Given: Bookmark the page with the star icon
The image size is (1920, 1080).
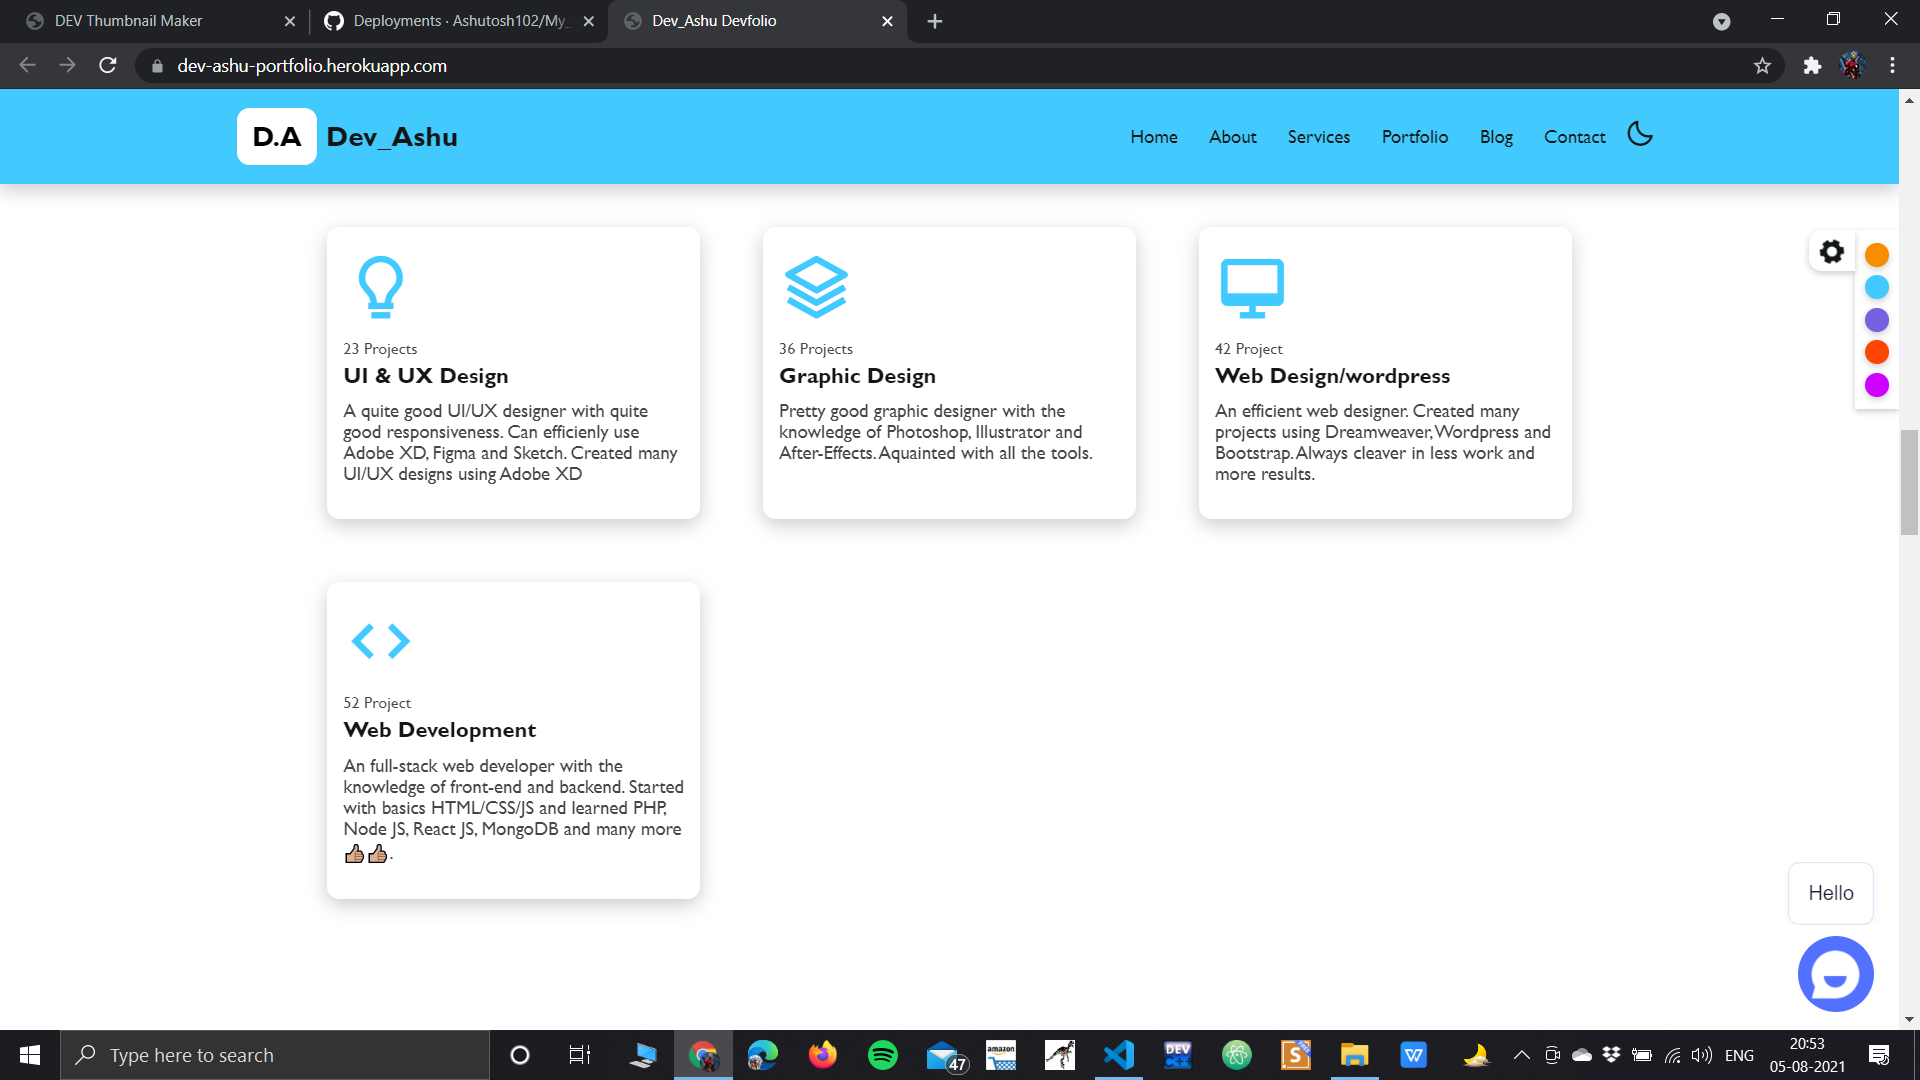Looking at the screenshot, I should [x=1763, y=66].
